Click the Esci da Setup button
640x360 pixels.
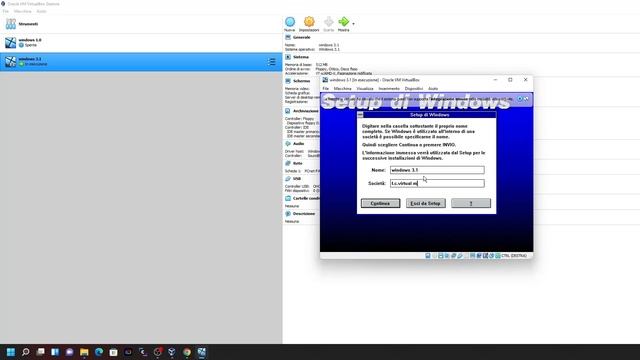[426, 203]
